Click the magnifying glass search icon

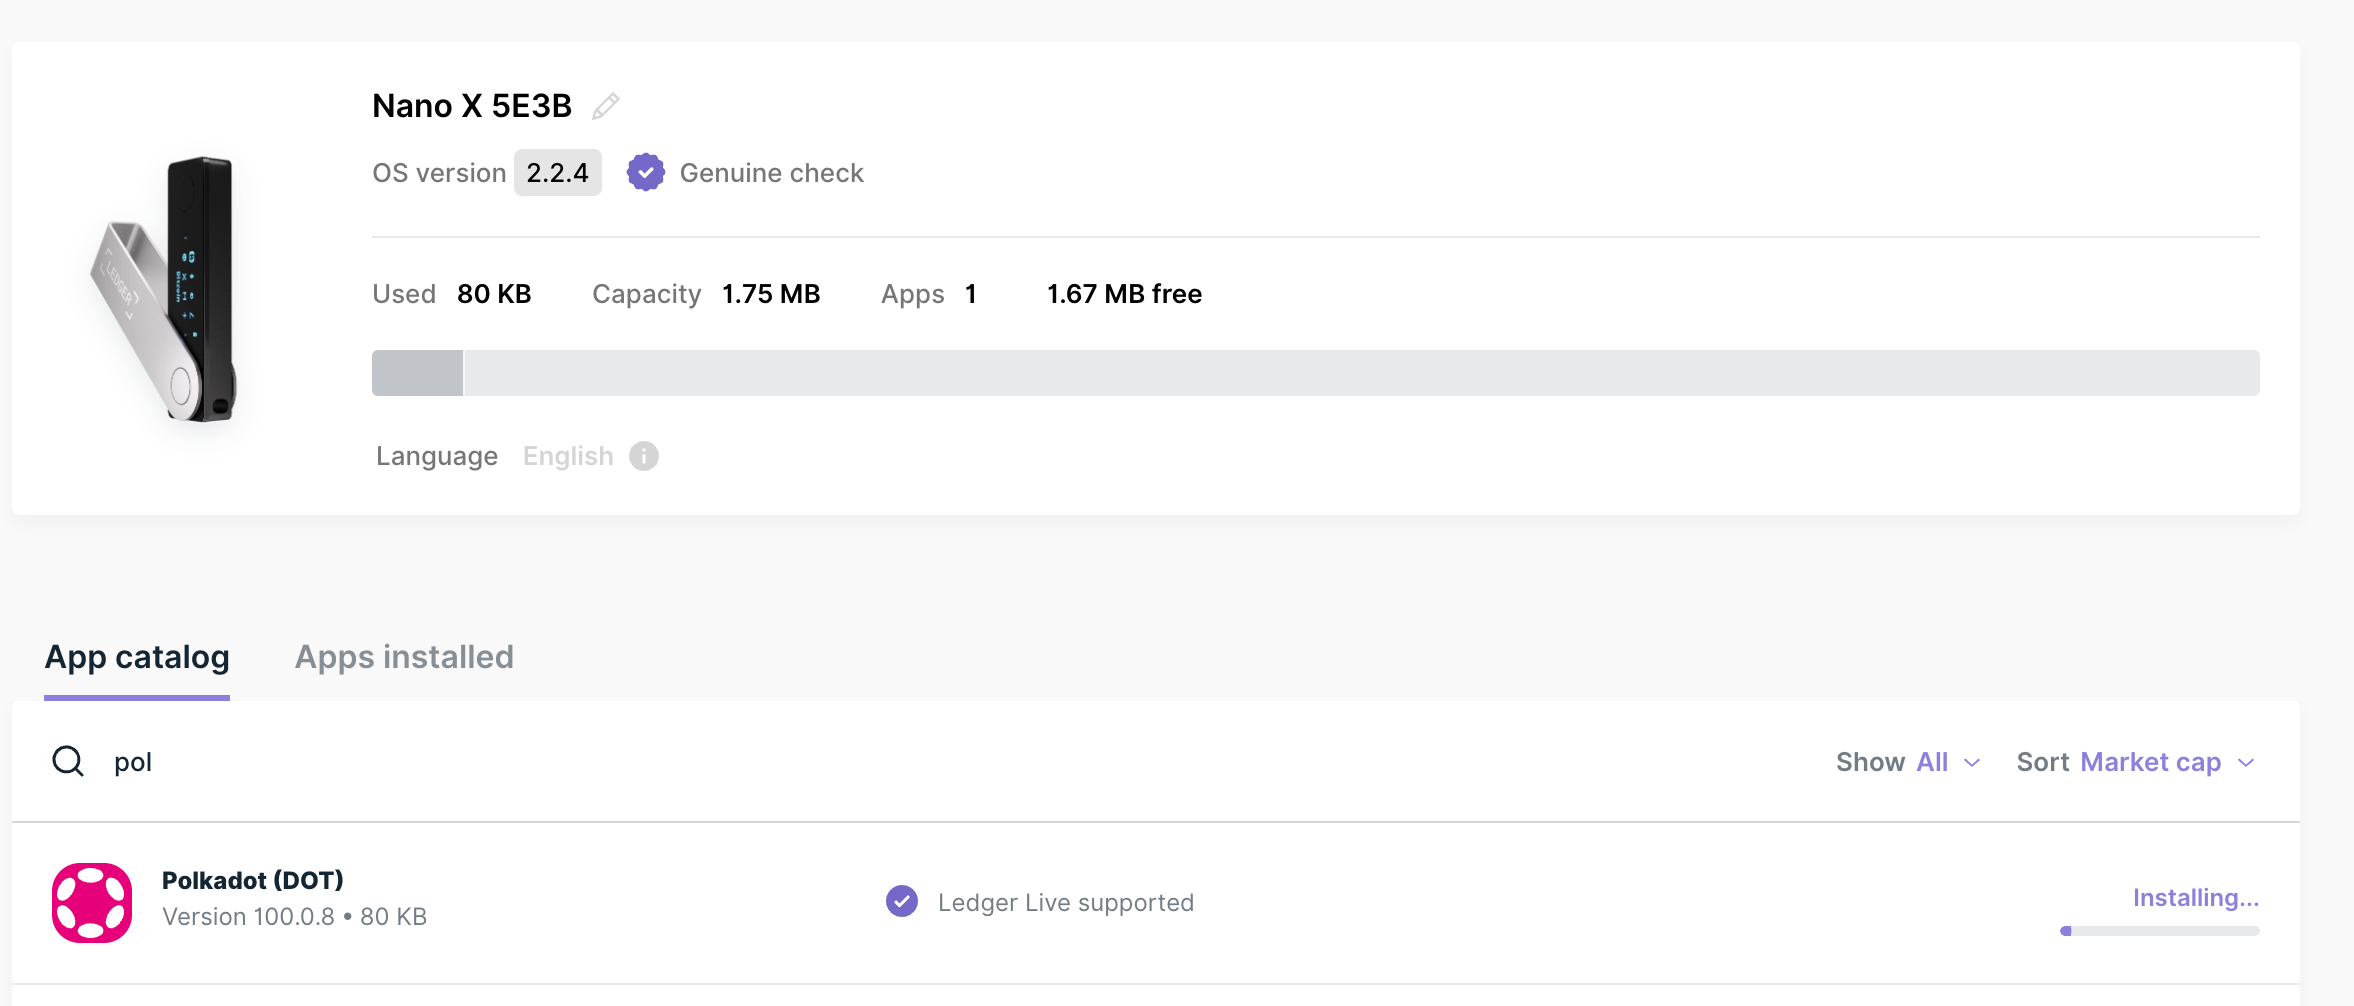click(x=68, y=762)
